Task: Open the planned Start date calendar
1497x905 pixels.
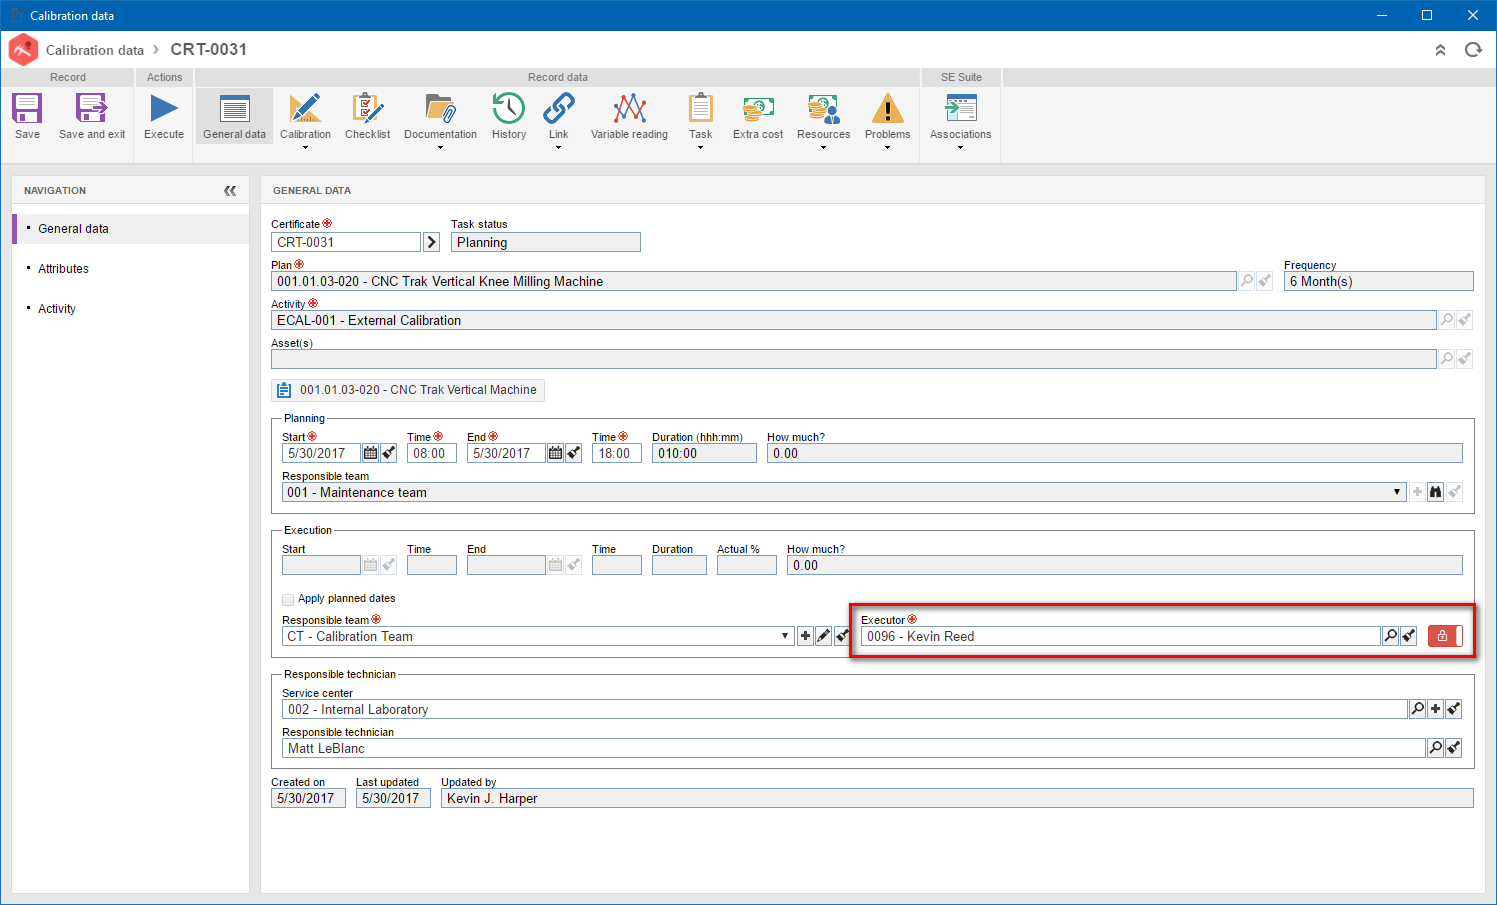Action: click(370, 453)
